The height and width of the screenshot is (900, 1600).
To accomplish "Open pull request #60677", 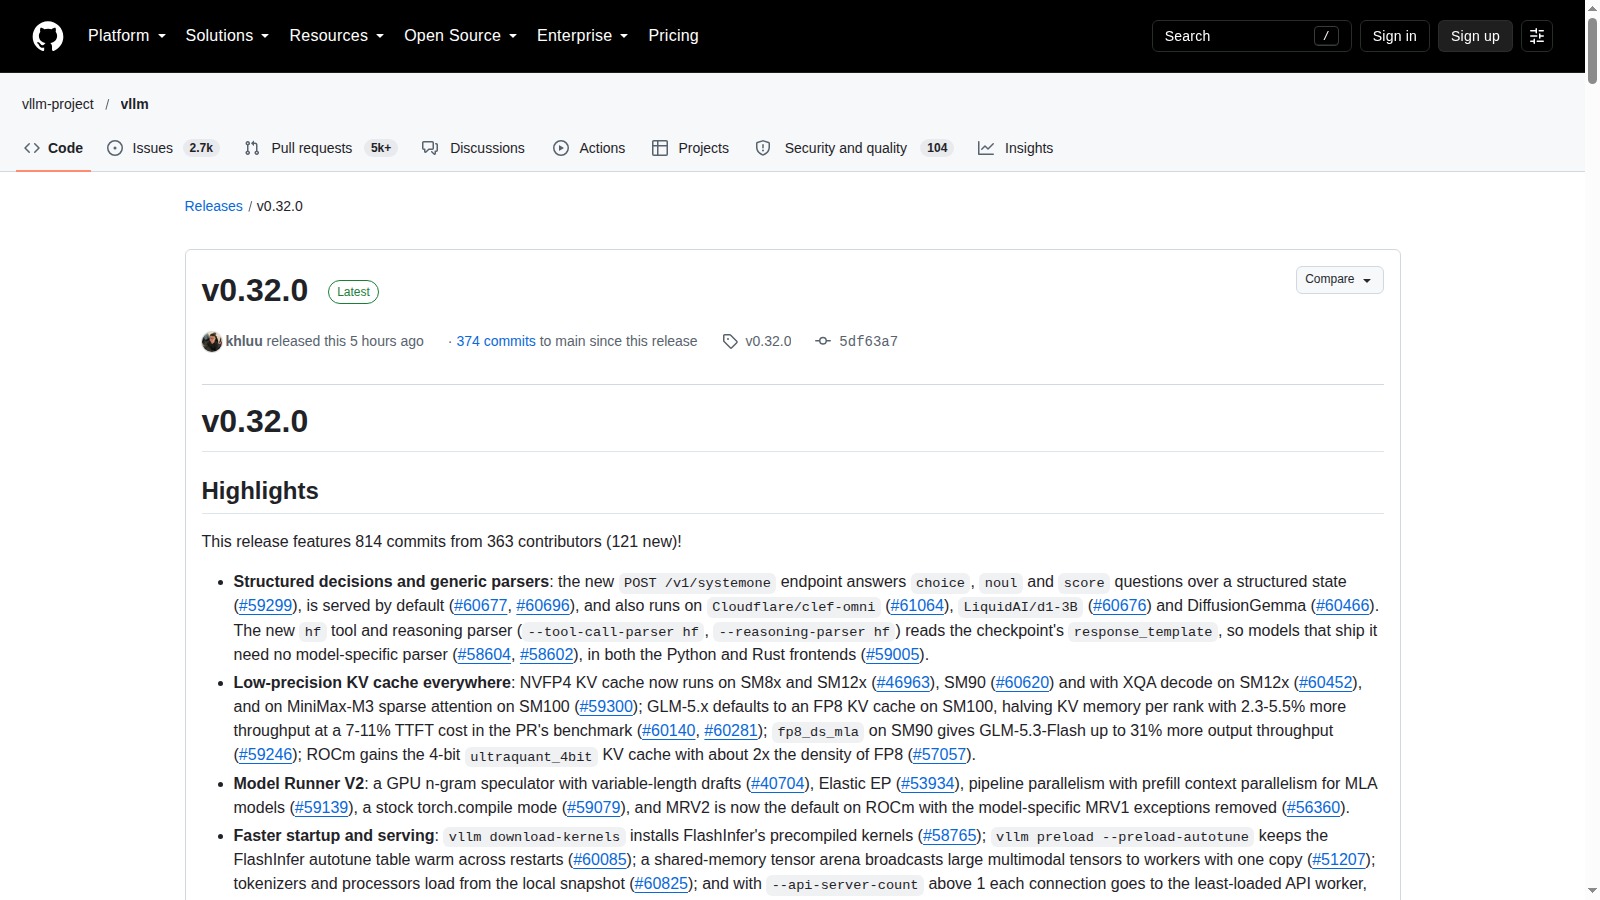I will click(481, 606).
